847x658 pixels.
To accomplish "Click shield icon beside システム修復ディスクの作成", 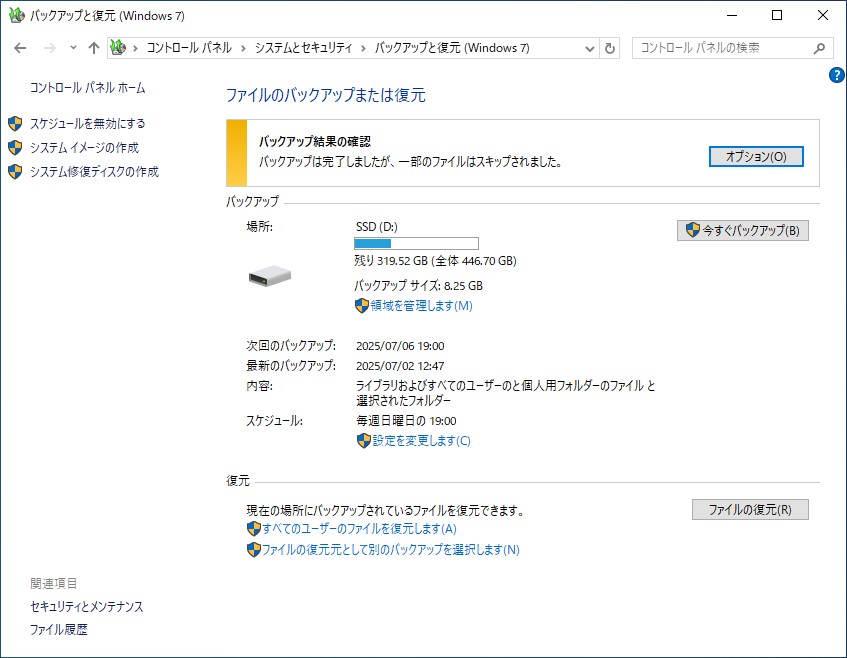I will coord(15,172).
